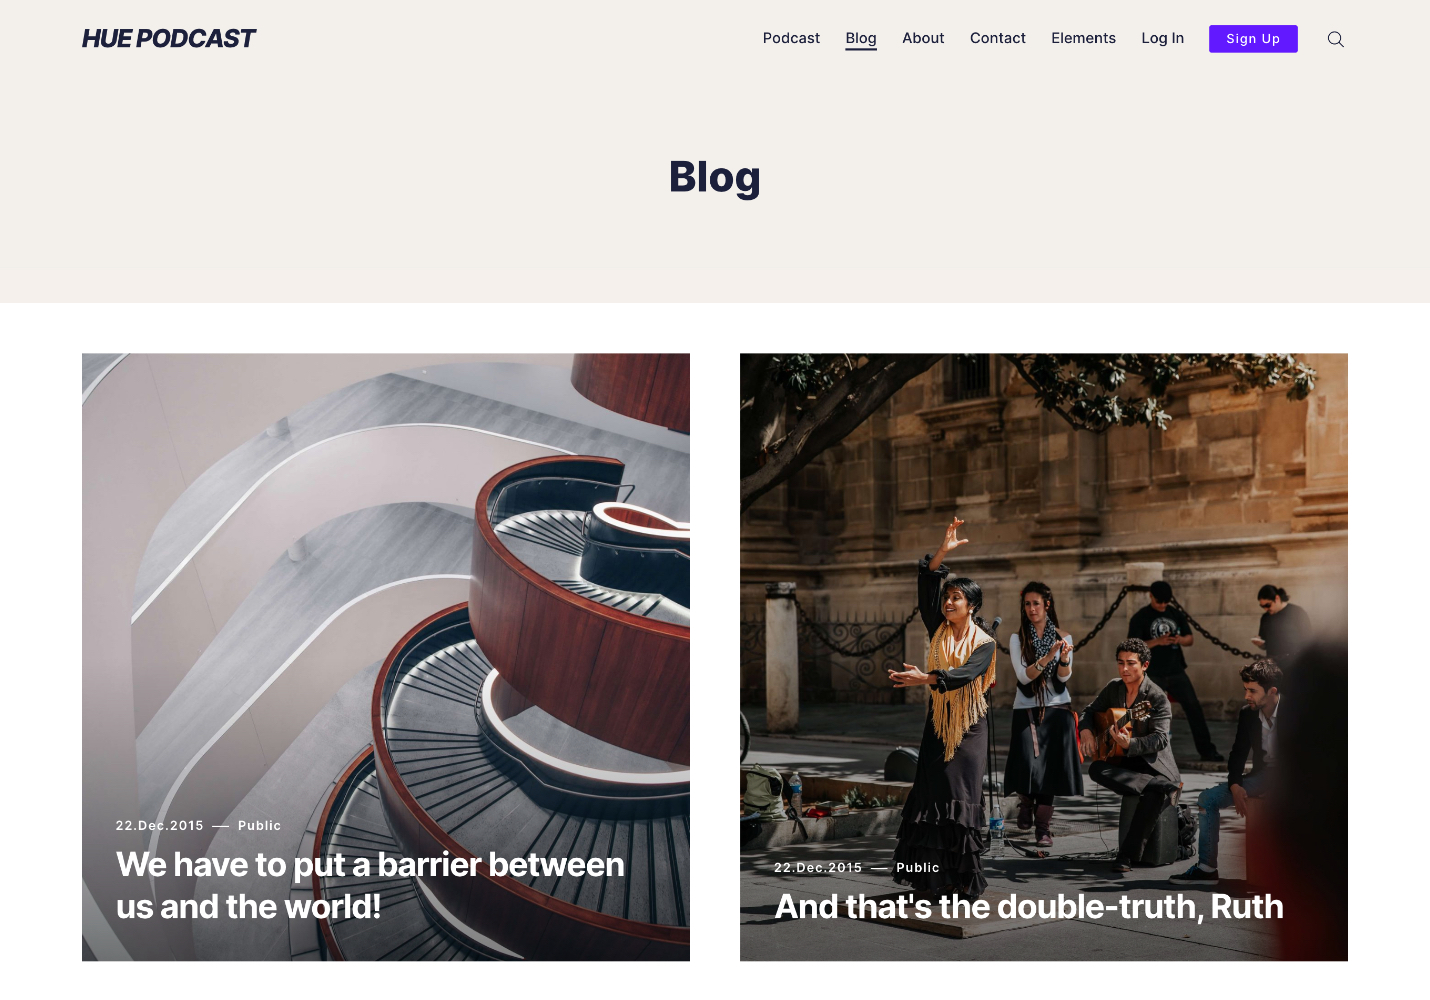Image resolution: width=1430 pixels, height=1000 pixels.
Task: Open the search magnifier icon
Action: coord(1335,39)
